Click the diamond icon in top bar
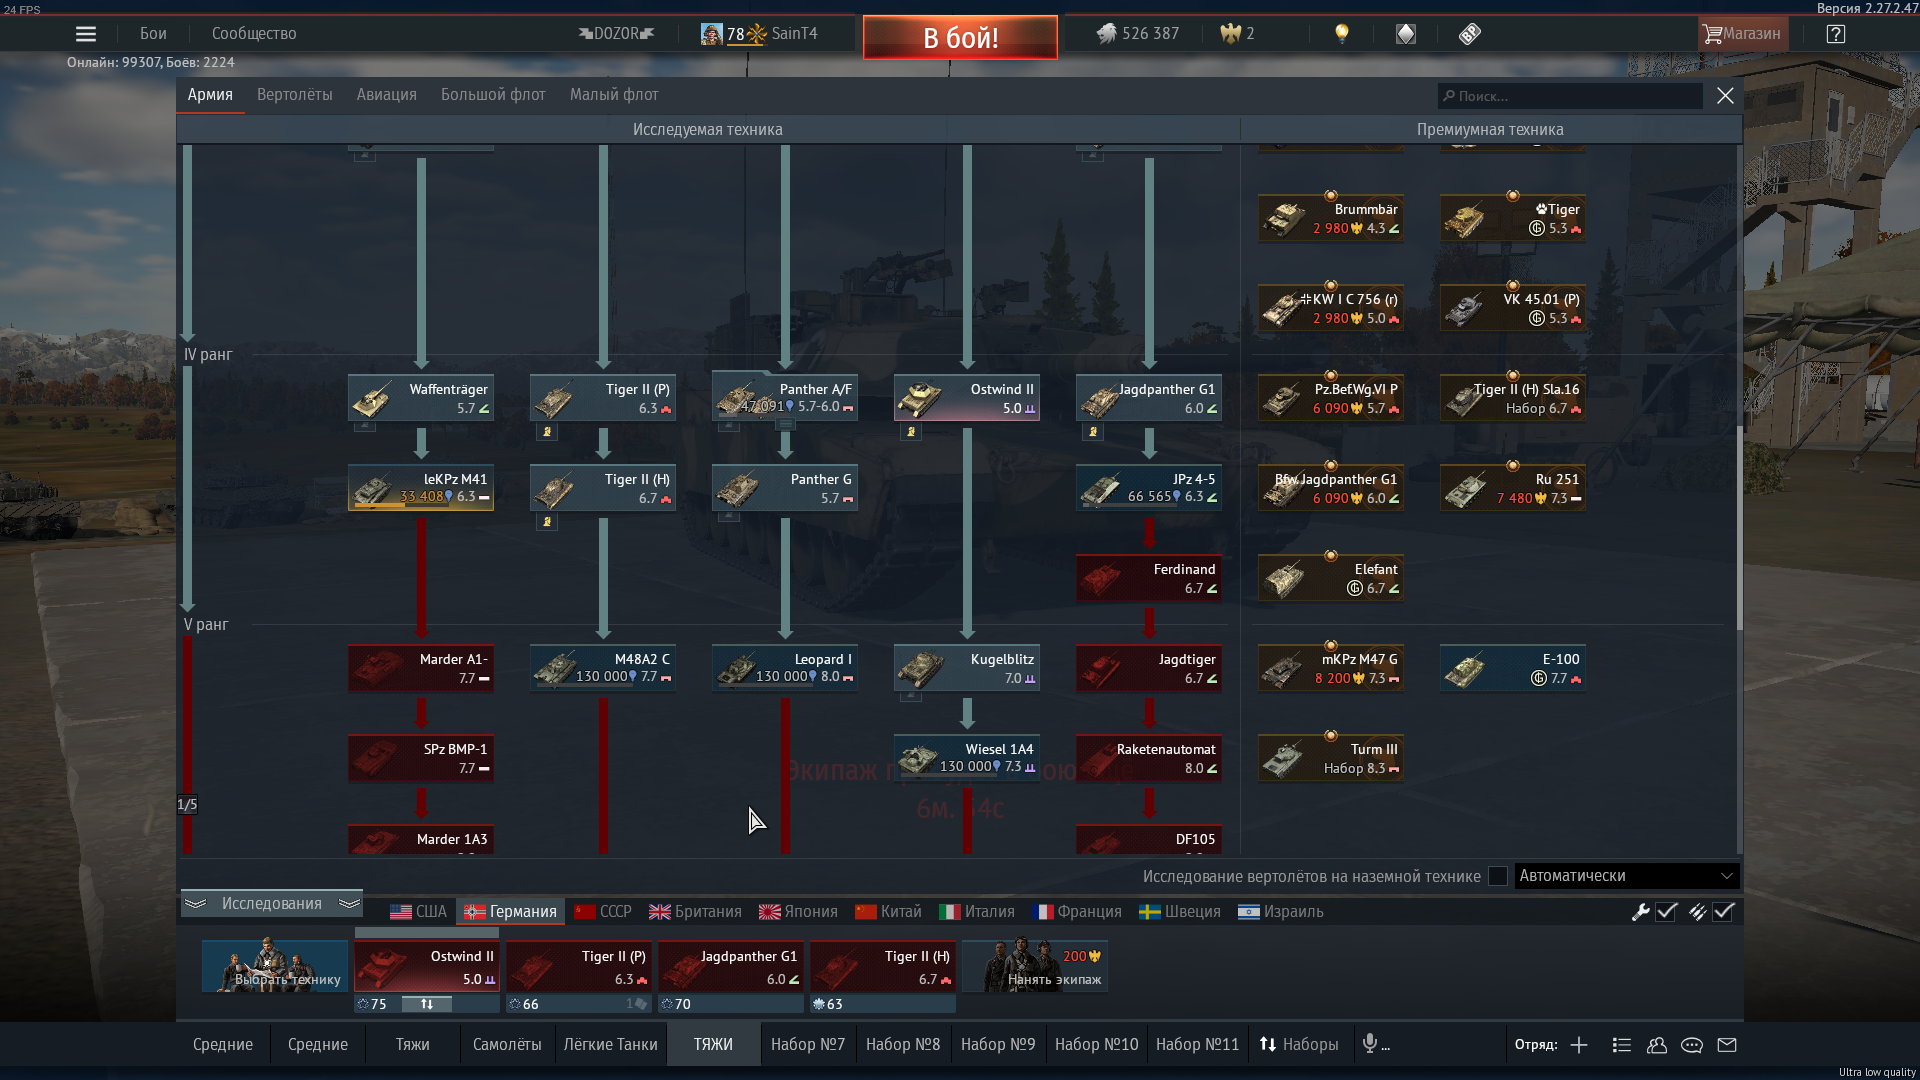Image resolution: width=1920 pixels, height=1080 pixels. click(x=1406, y=34)
